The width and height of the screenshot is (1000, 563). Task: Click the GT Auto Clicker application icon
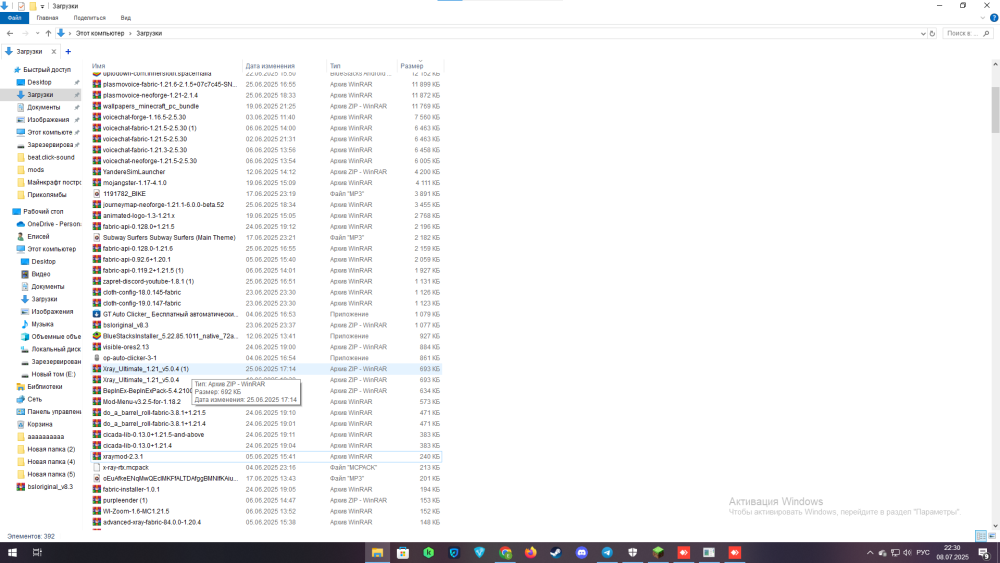(97, 314)
